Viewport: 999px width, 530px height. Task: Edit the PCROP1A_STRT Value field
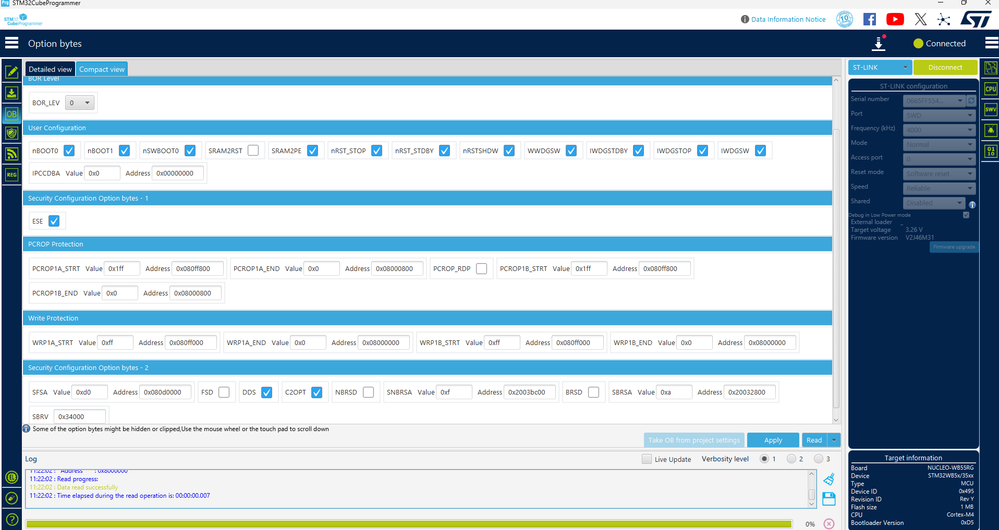[x=122, y=268]
